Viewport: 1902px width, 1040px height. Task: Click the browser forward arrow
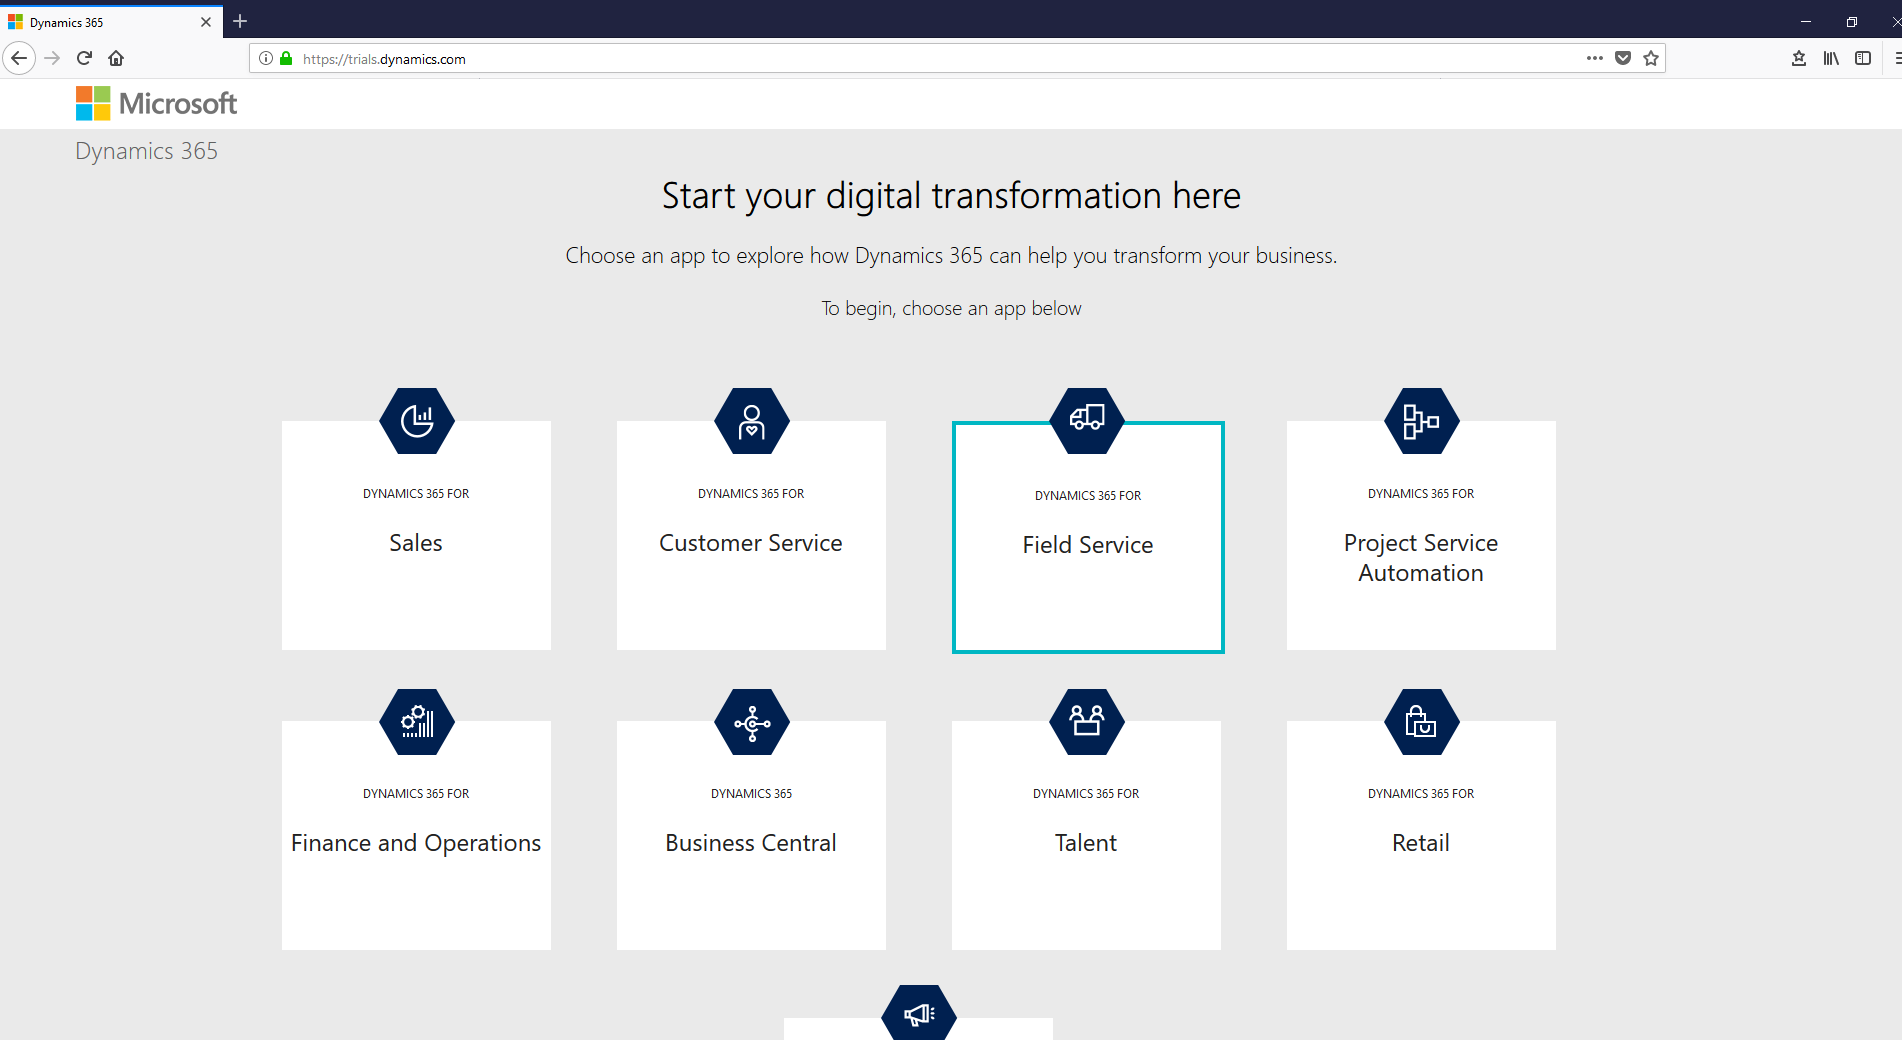(x=53, y=58)
